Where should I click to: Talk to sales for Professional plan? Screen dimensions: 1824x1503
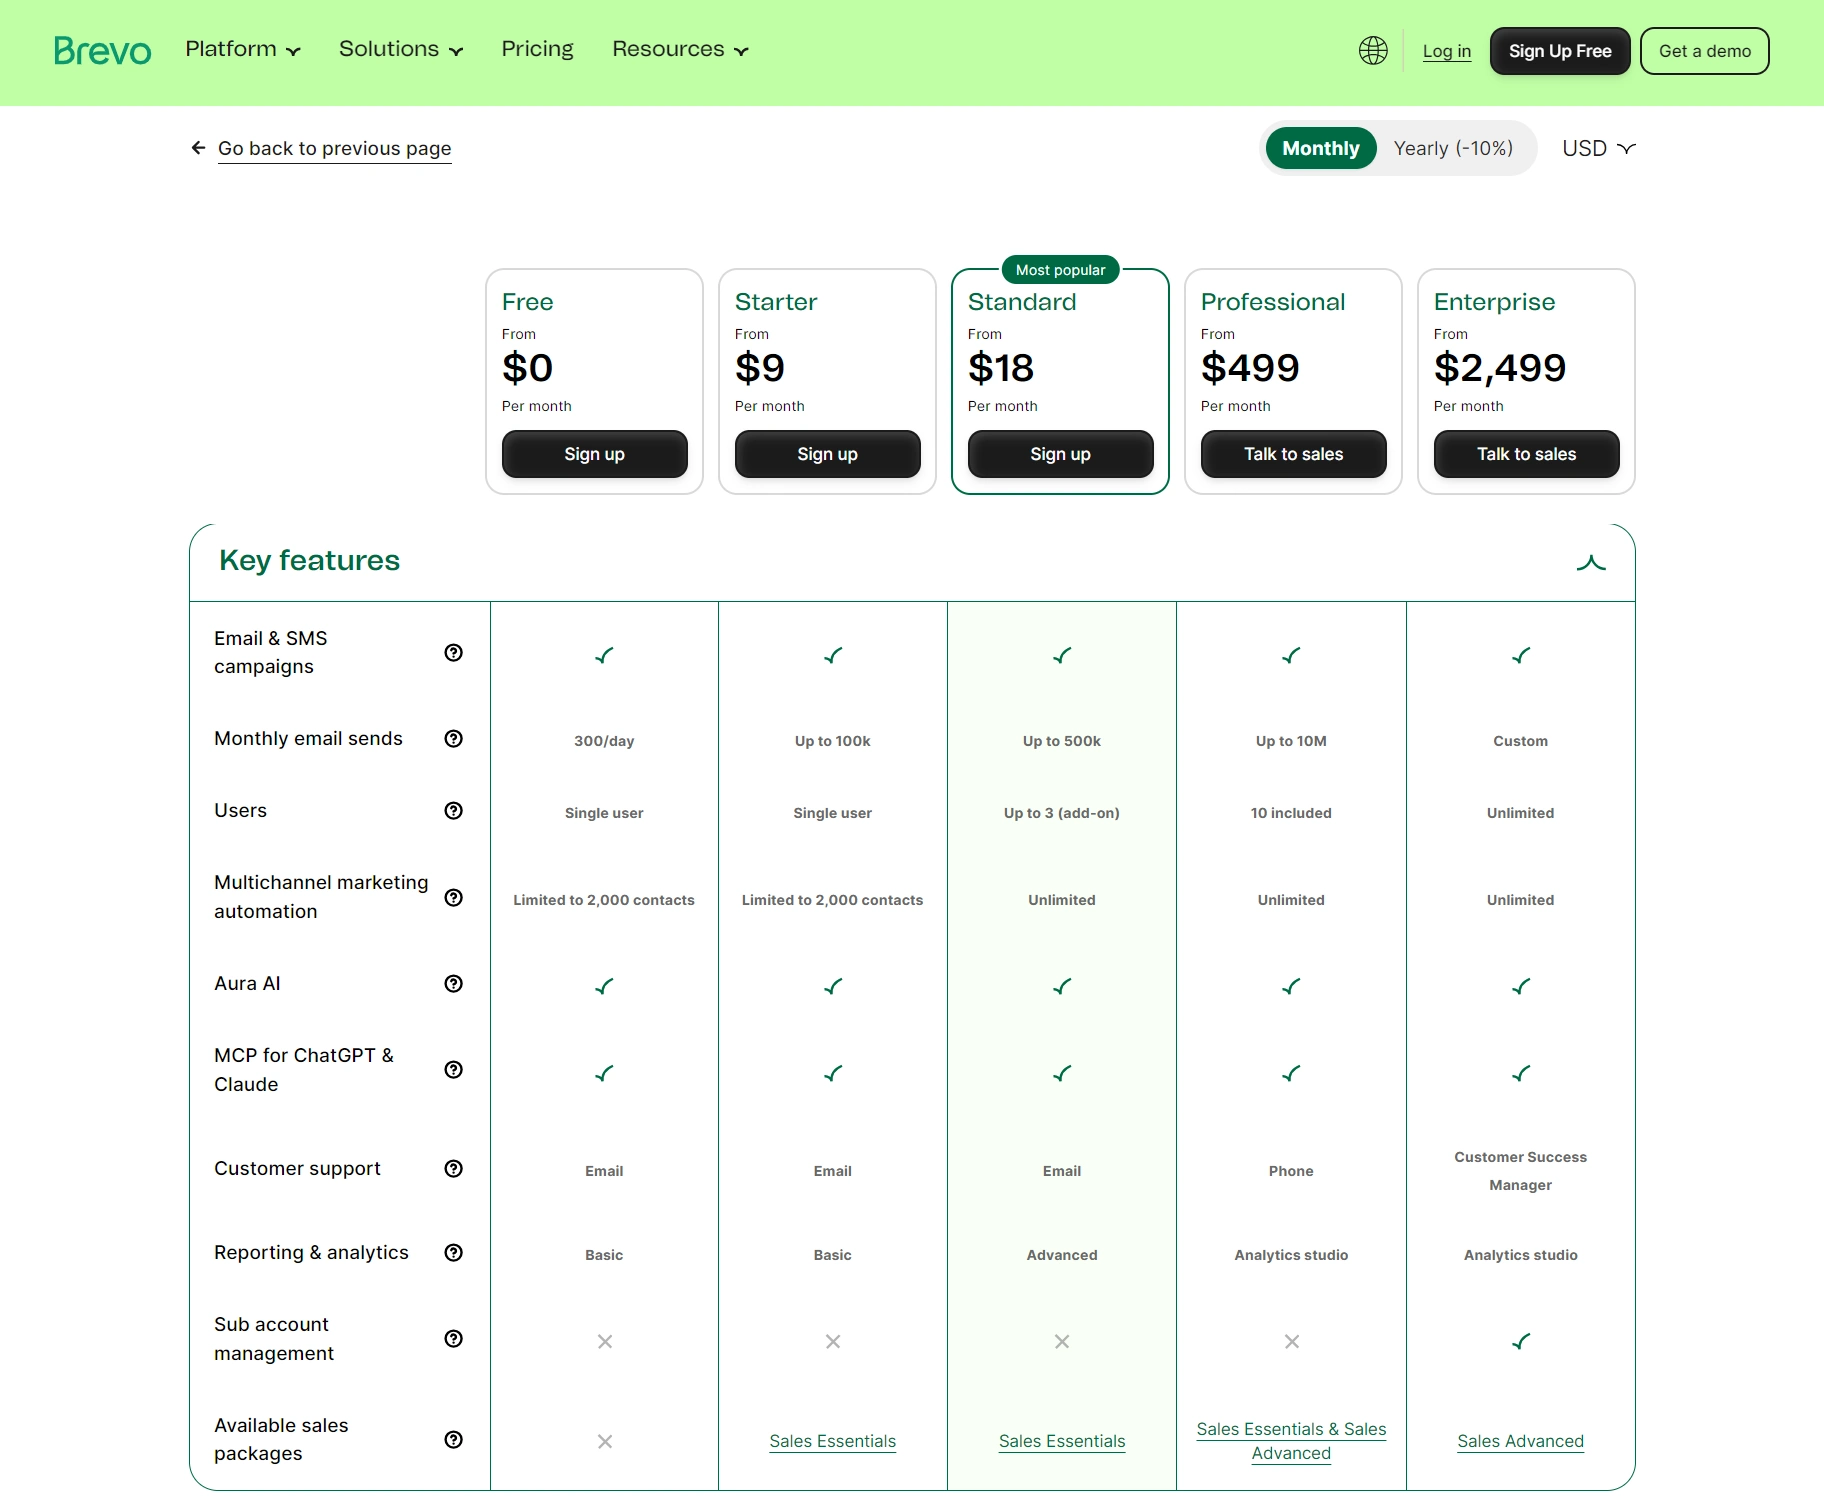(x=1293, y=454)
